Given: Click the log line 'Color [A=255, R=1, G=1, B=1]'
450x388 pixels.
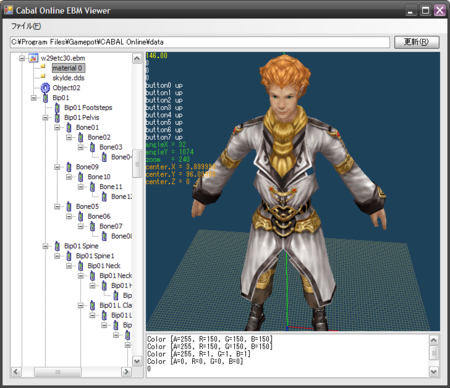Looking at the screenshot, I should (199, 354).
